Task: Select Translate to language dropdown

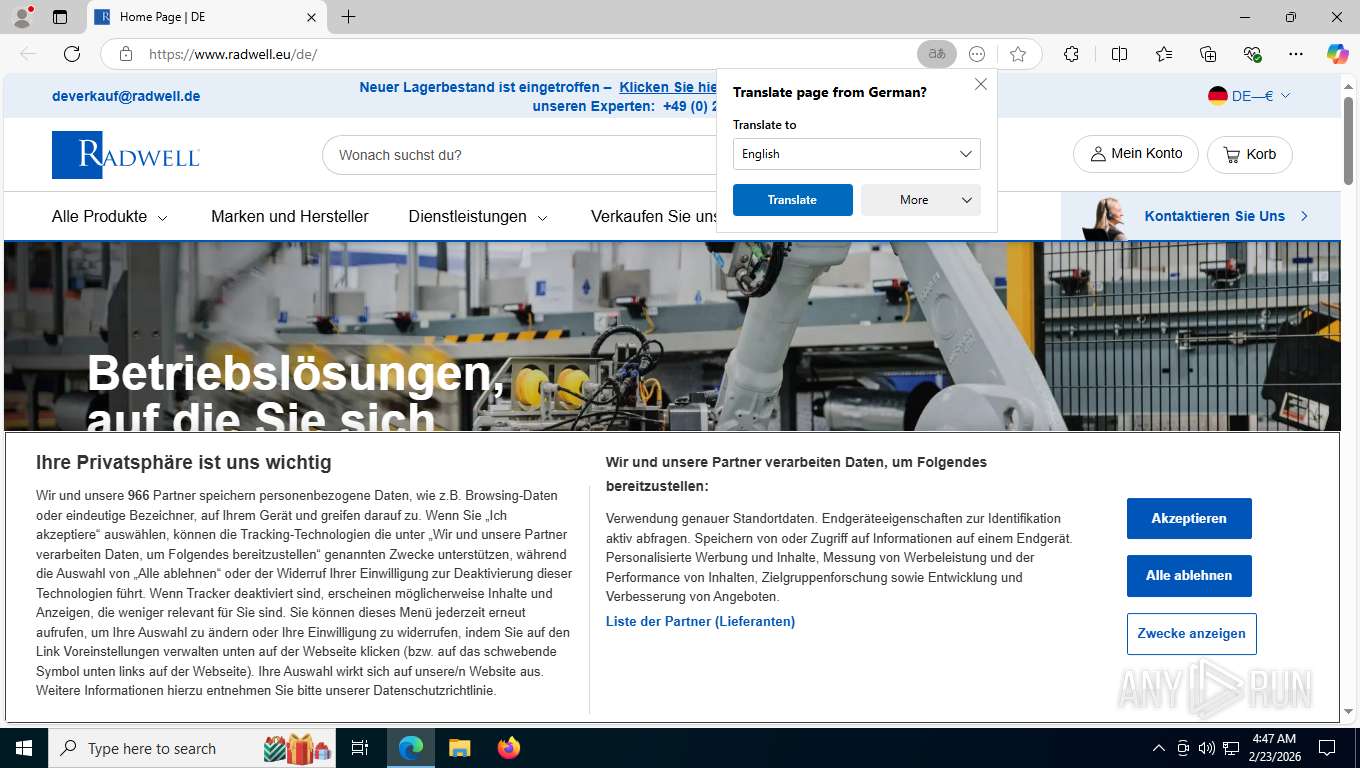Action: [857, 154]
